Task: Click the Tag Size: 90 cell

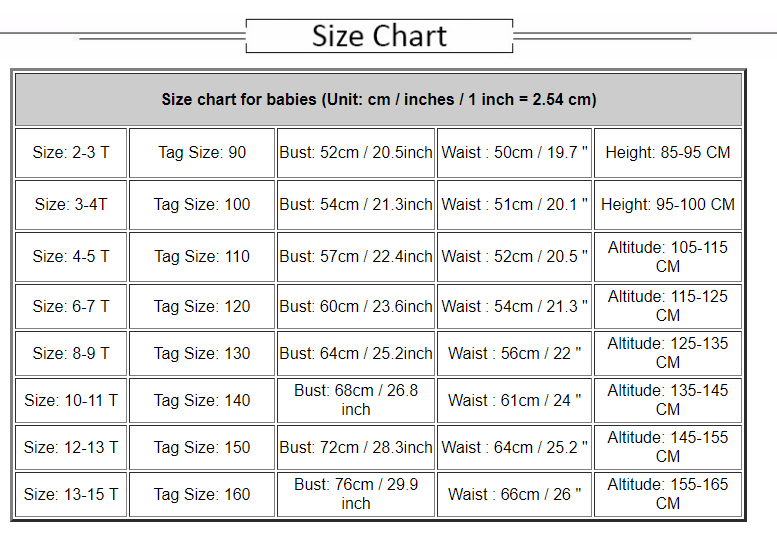Action: (x=202, y=153)
